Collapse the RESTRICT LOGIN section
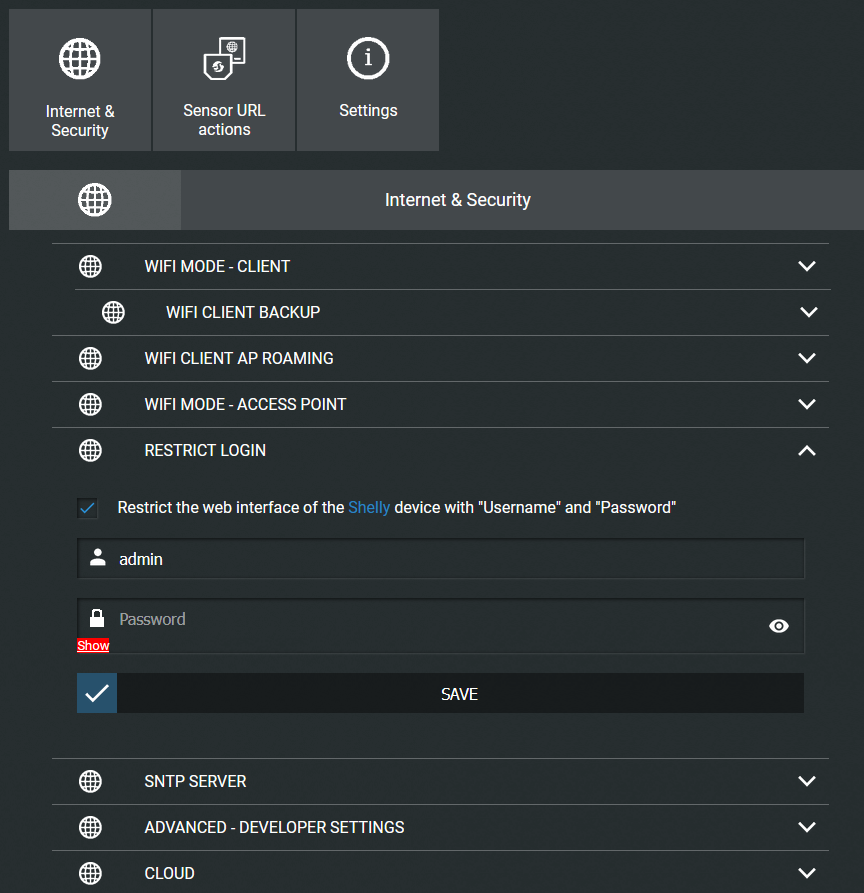The height and width of the screenshot is (893, 864). [x=807, y=451]
